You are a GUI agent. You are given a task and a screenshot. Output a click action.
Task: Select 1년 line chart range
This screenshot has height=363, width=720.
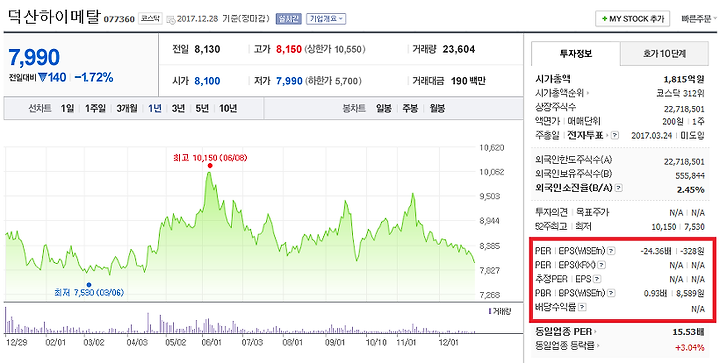coord(155,109)
